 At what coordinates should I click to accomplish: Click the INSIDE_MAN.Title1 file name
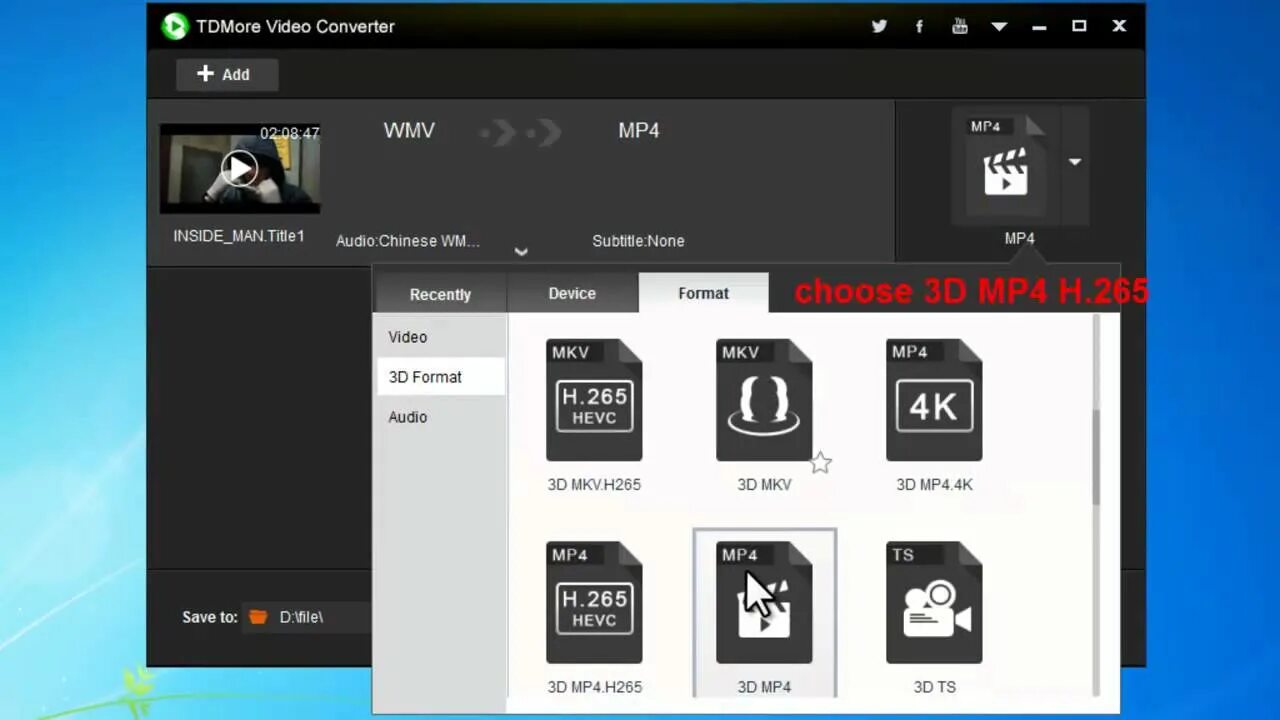pos(239,236)
